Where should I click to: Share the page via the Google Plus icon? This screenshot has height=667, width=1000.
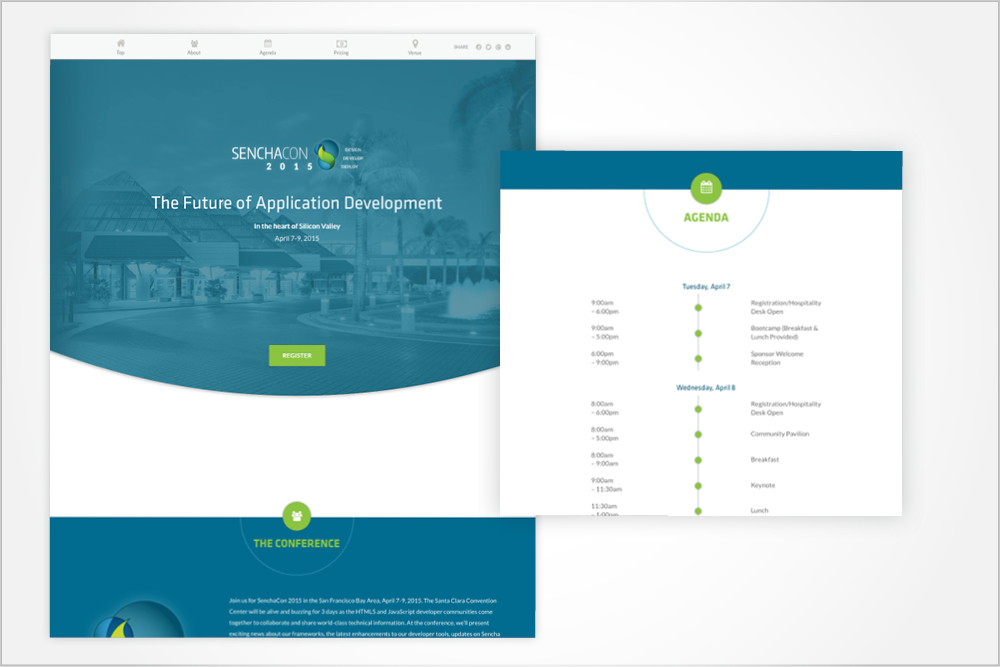(x=498, y=47)
